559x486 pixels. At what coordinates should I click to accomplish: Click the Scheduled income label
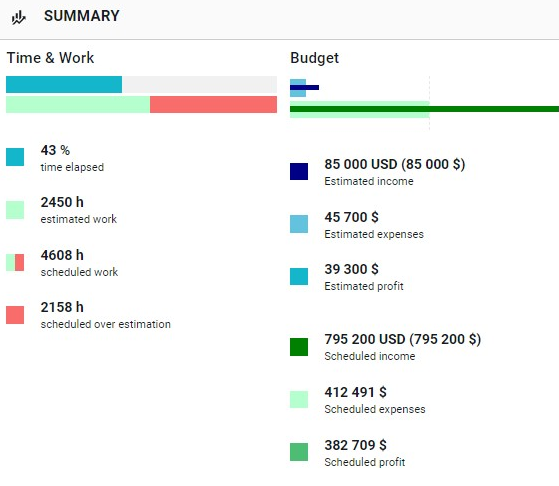pos(370,356)
